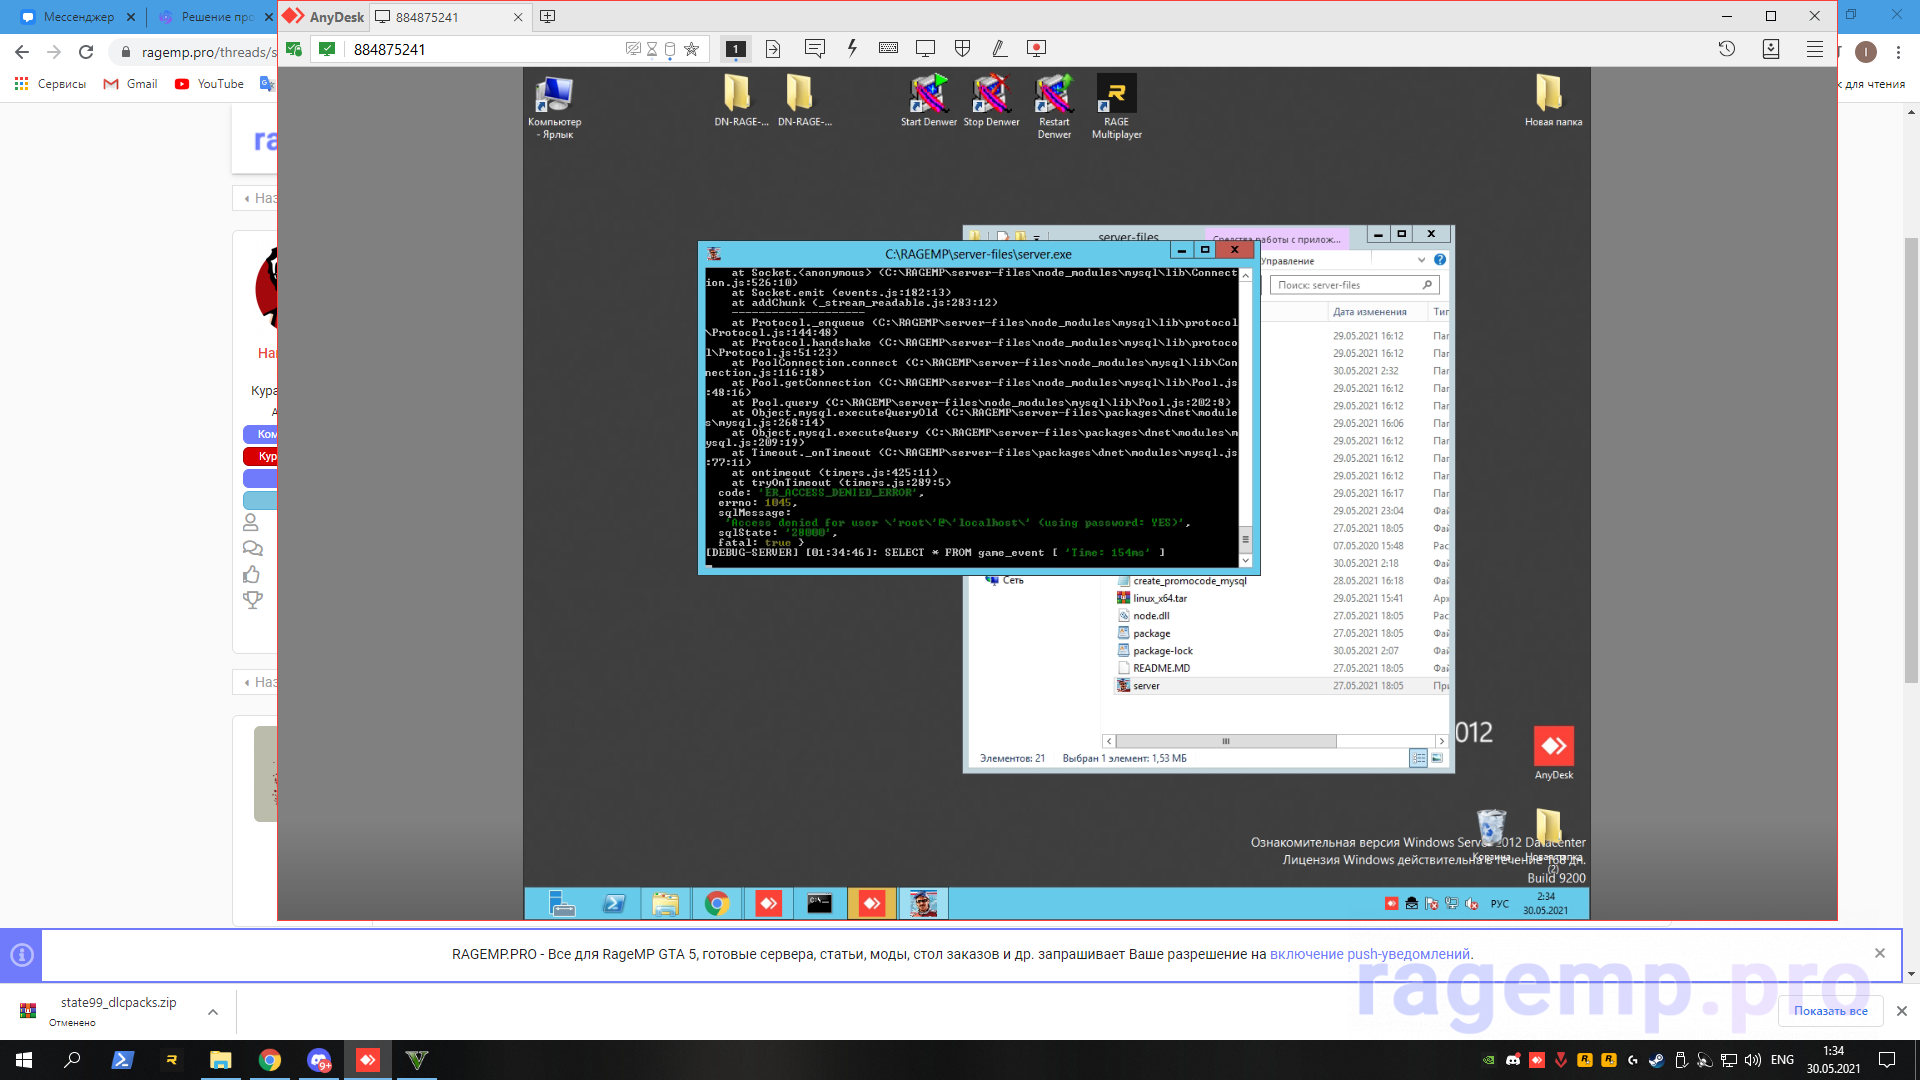Select Новая папка folder on remote desktop
Image resolution: width=1920 pixels, height=1080 pixels.
(1552, 100)
